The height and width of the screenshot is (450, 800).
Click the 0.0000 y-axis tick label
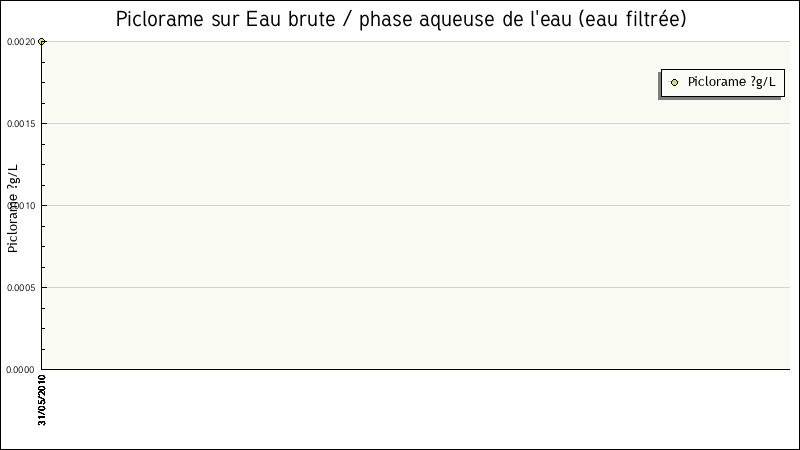(x=20, y=369)
